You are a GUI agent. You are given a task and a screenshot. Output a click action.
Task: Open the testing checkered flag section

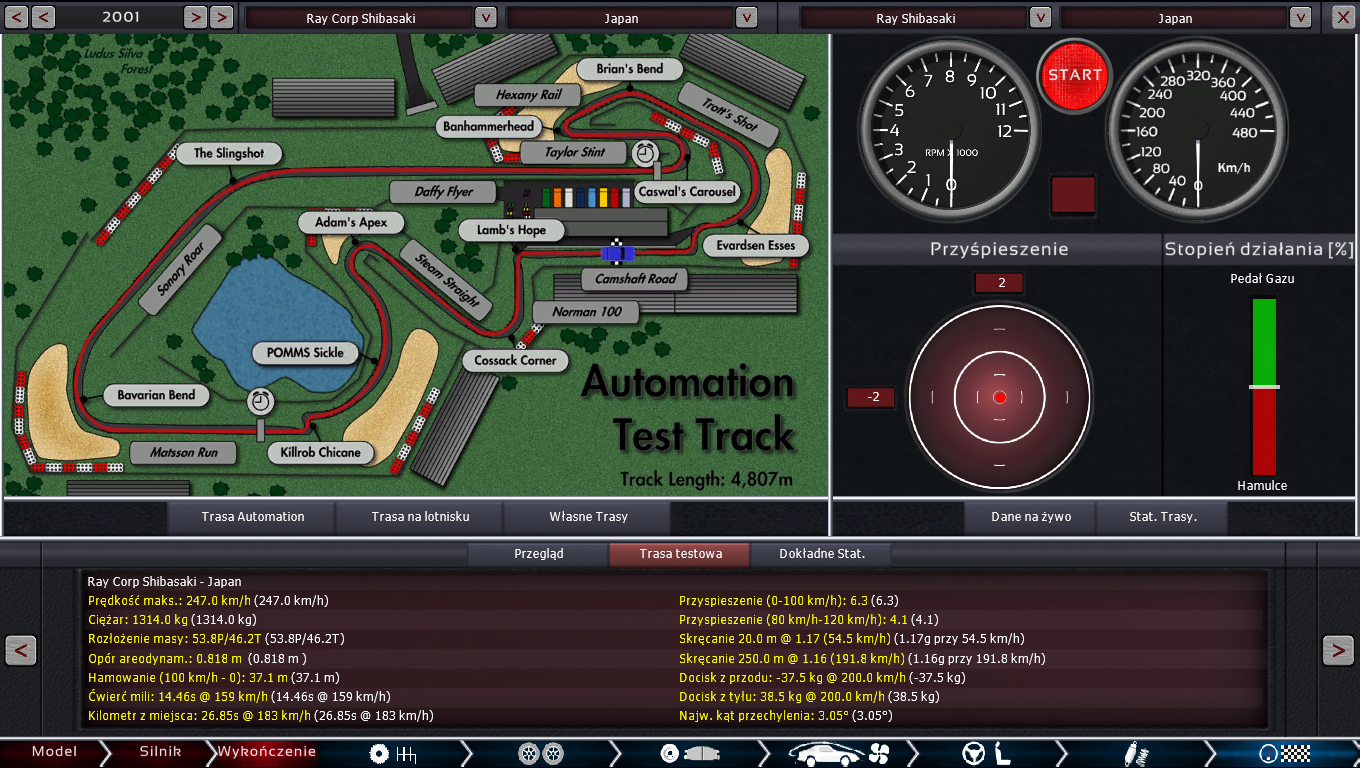click(x=1284, y=753)
